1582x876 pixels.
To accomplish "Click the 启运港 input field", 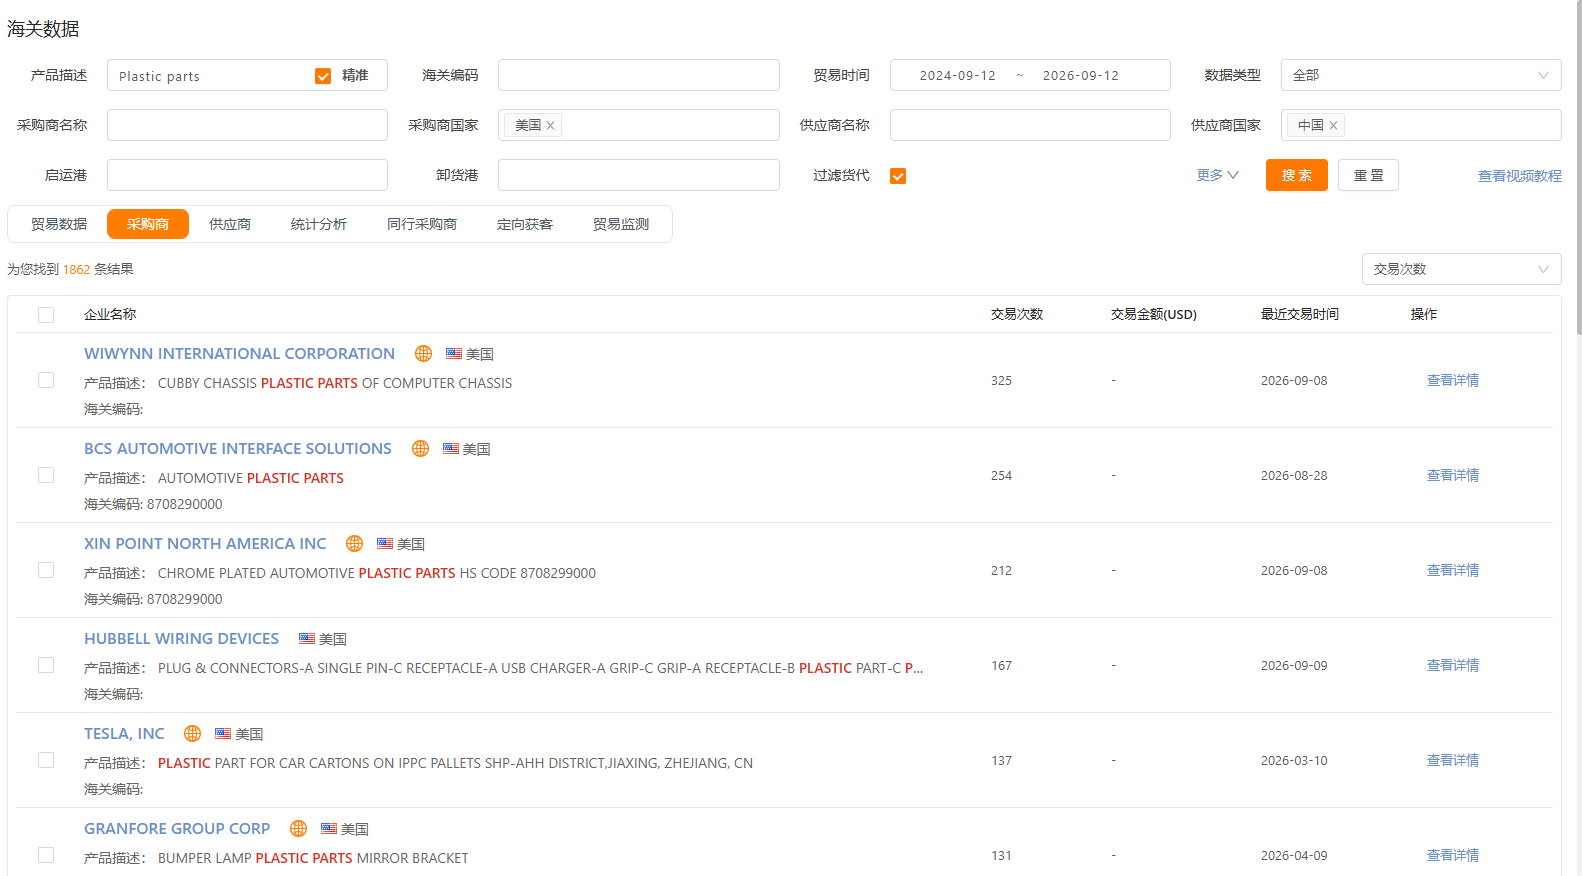I will point(247,175).
